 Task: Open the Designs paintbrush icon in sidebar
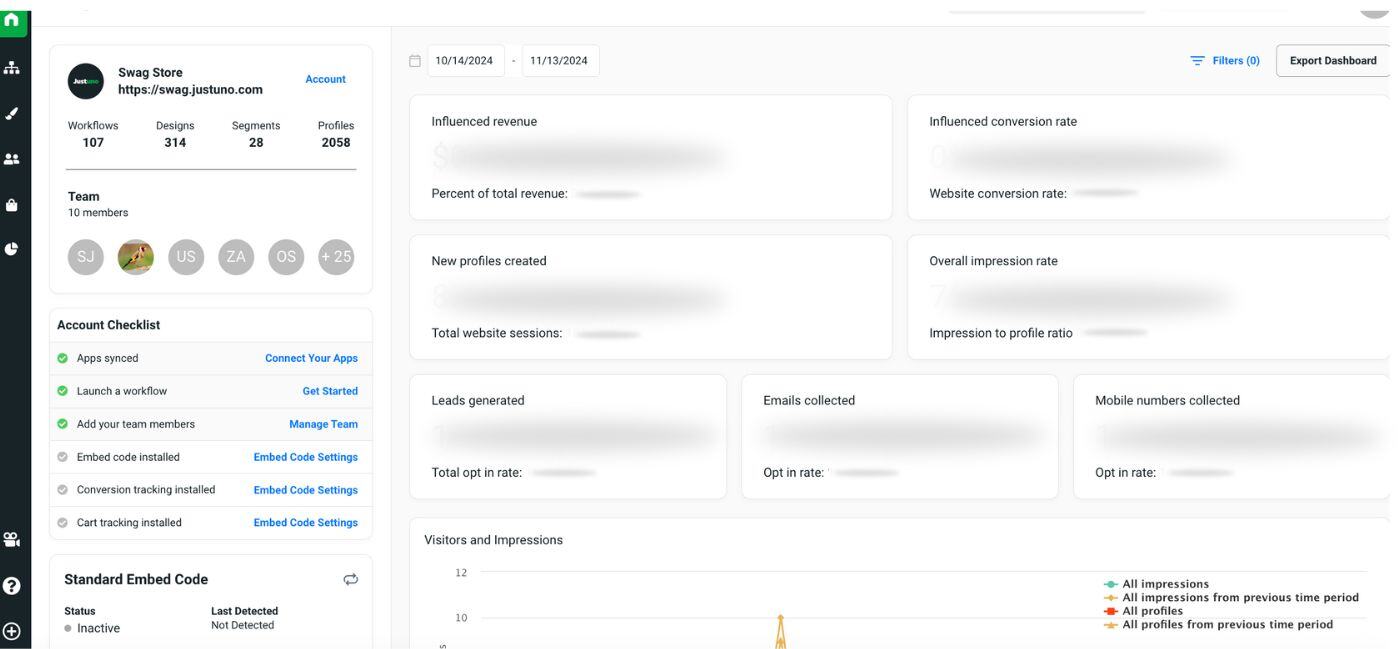click(12, 113)
